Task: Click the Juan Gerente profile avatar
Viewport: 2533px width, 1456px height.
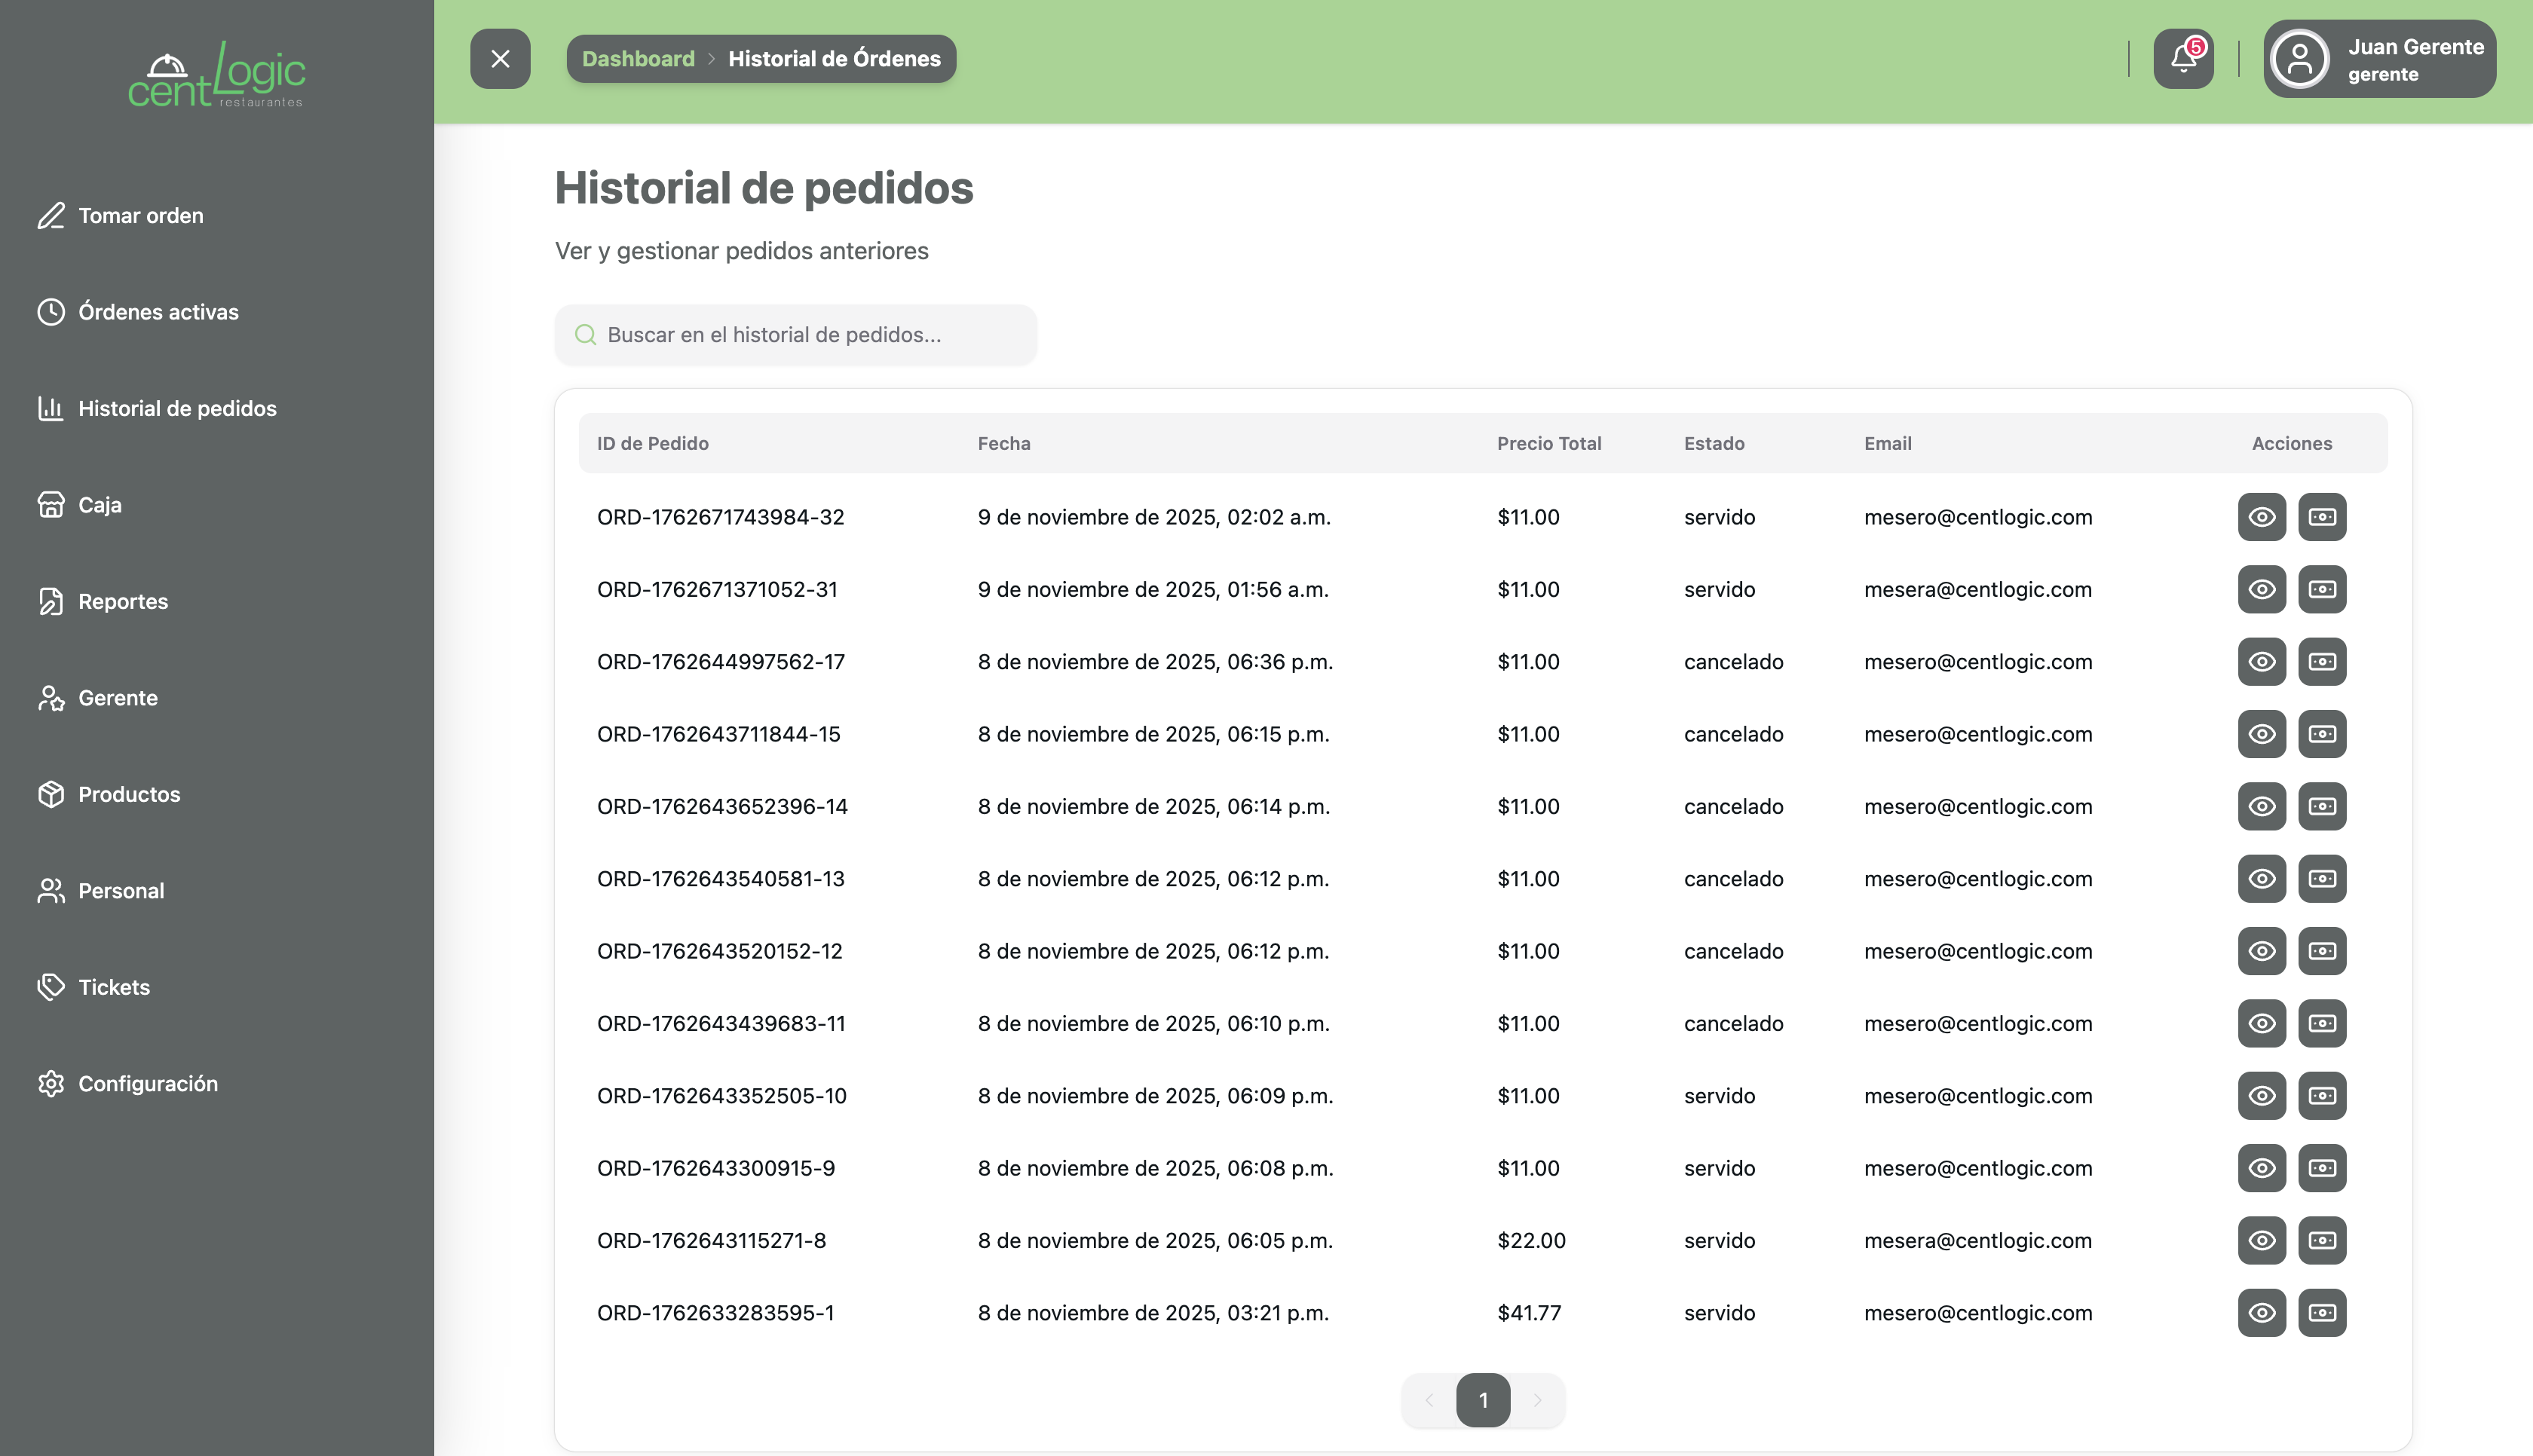Action: pyautogui.click(x=2299, y=59)
